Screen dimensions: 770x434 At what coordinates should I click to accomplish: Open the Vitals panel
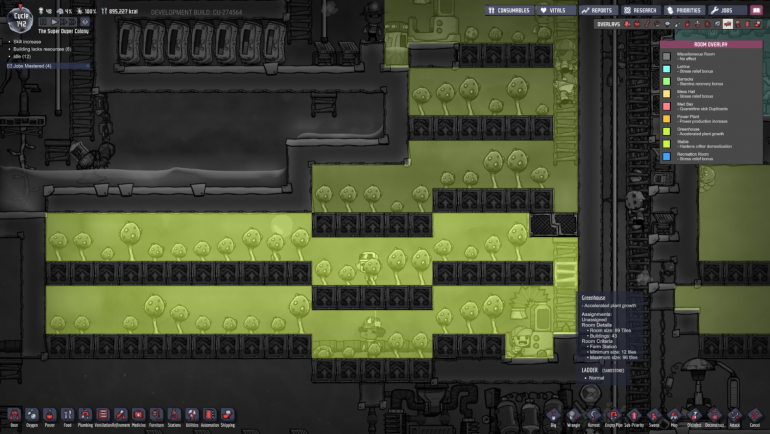[553, 10]
